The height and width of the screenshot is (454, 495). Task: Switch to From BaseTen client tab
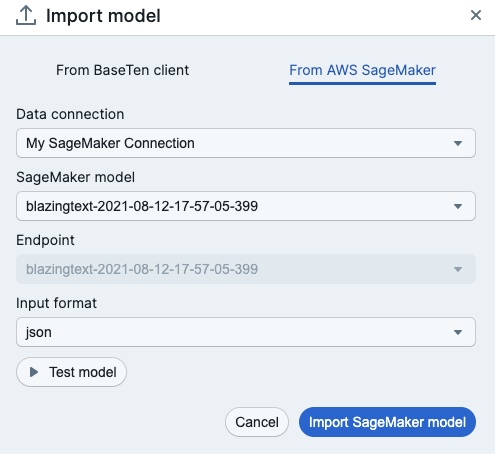pyautogui.click(x=122, y=70)
